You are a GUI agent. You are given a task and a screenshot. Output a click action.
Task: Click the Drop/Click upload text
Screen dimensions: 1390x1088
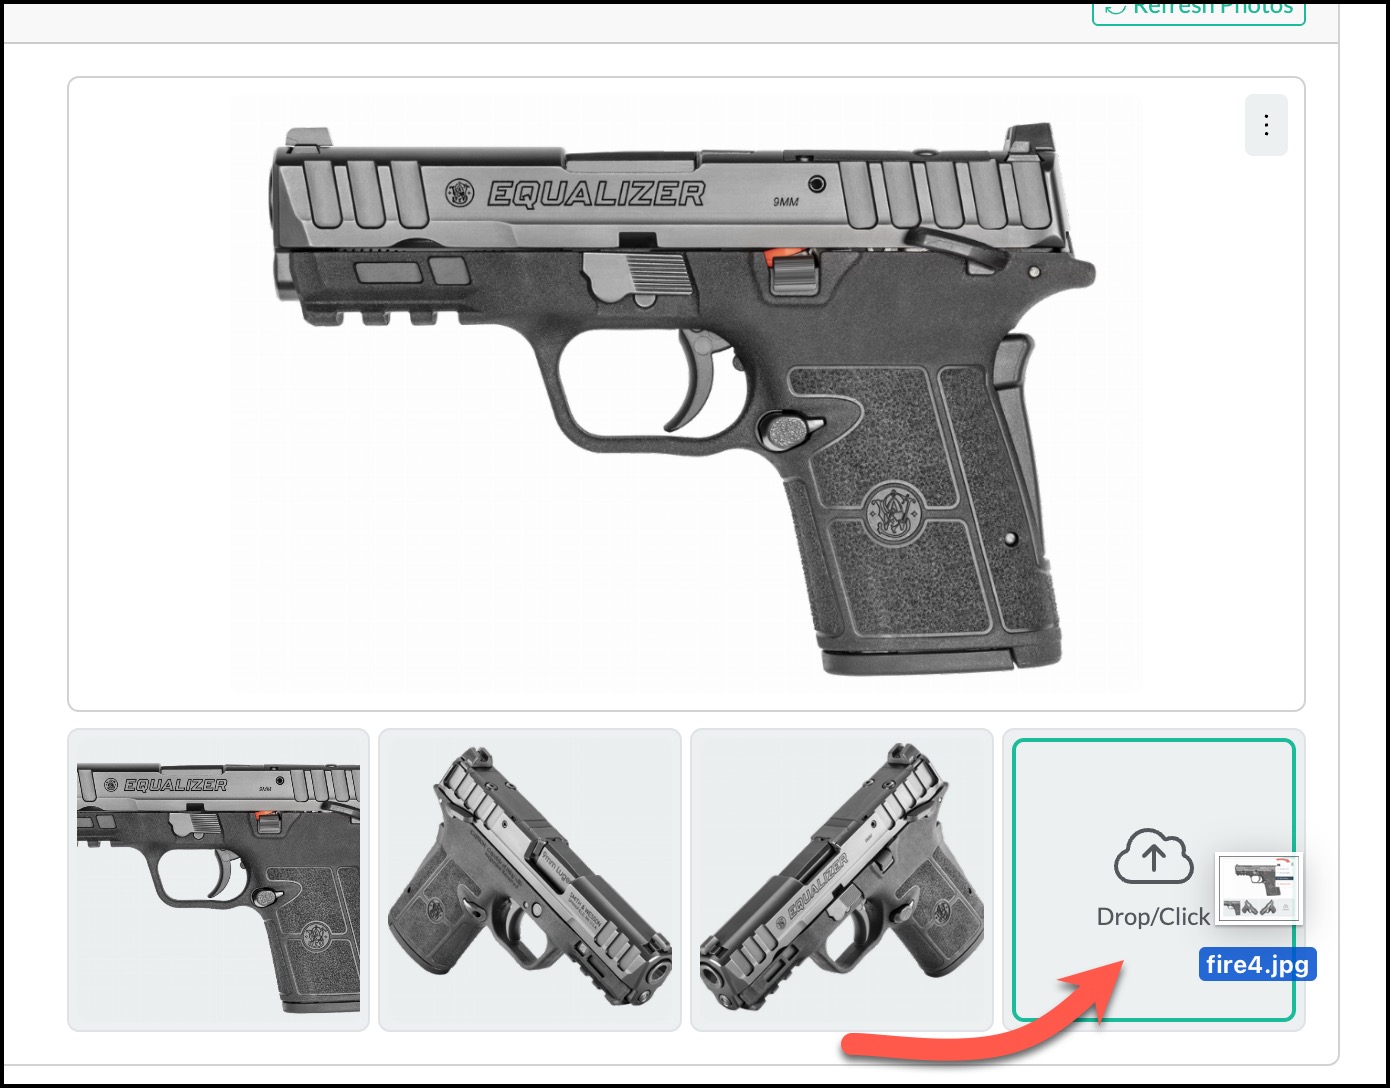(1153, 917)
